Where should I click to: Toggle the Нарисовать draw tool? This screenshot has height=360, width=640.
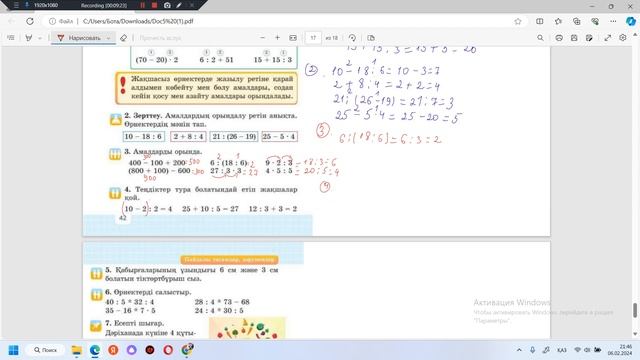tap(78, 38)
